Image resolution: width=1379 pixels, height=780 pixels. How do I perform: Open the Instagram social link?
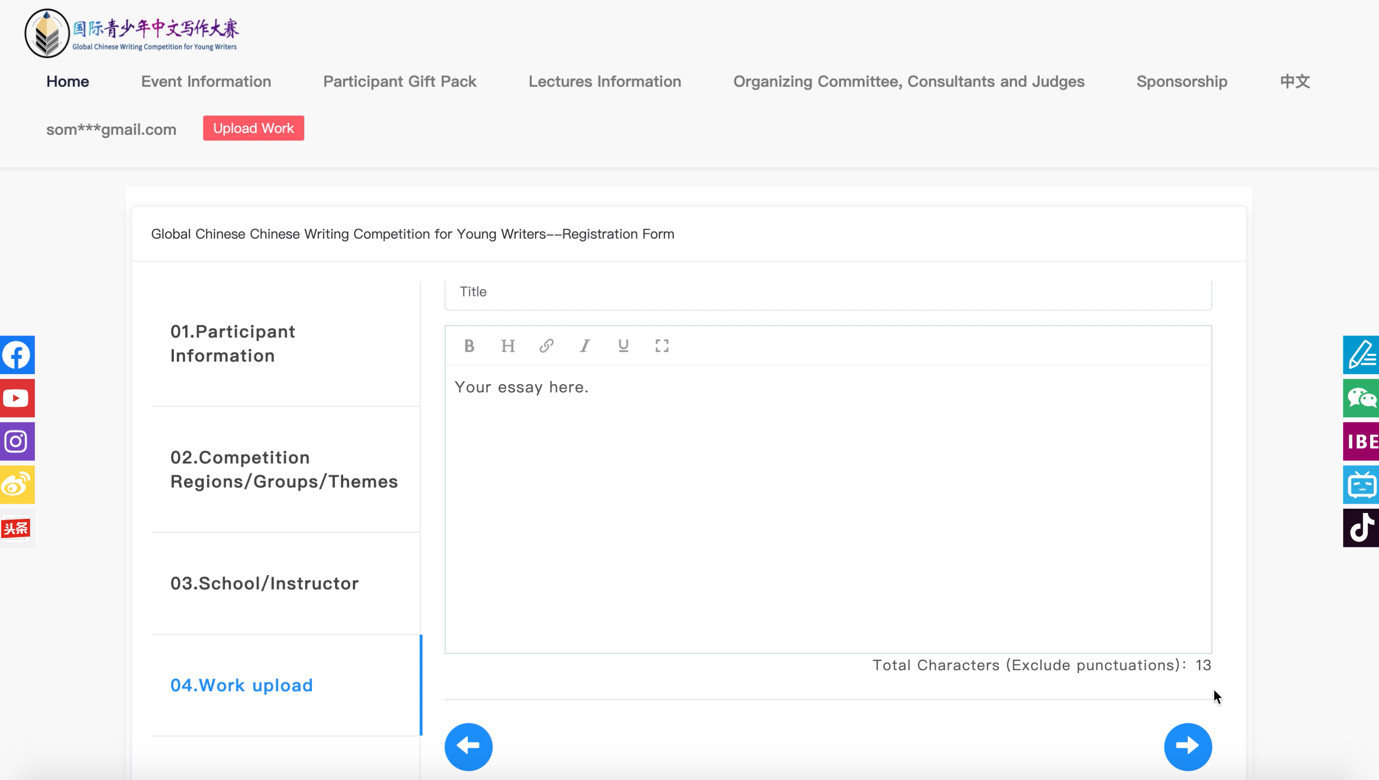coord(17,441)
